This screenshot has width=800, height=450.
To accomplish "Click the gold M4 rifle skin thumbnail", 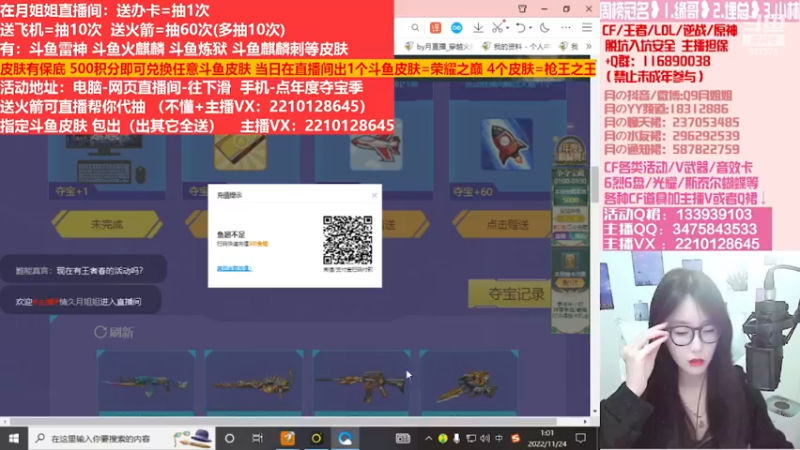I will pyautogui.click(x=361, y=382).
